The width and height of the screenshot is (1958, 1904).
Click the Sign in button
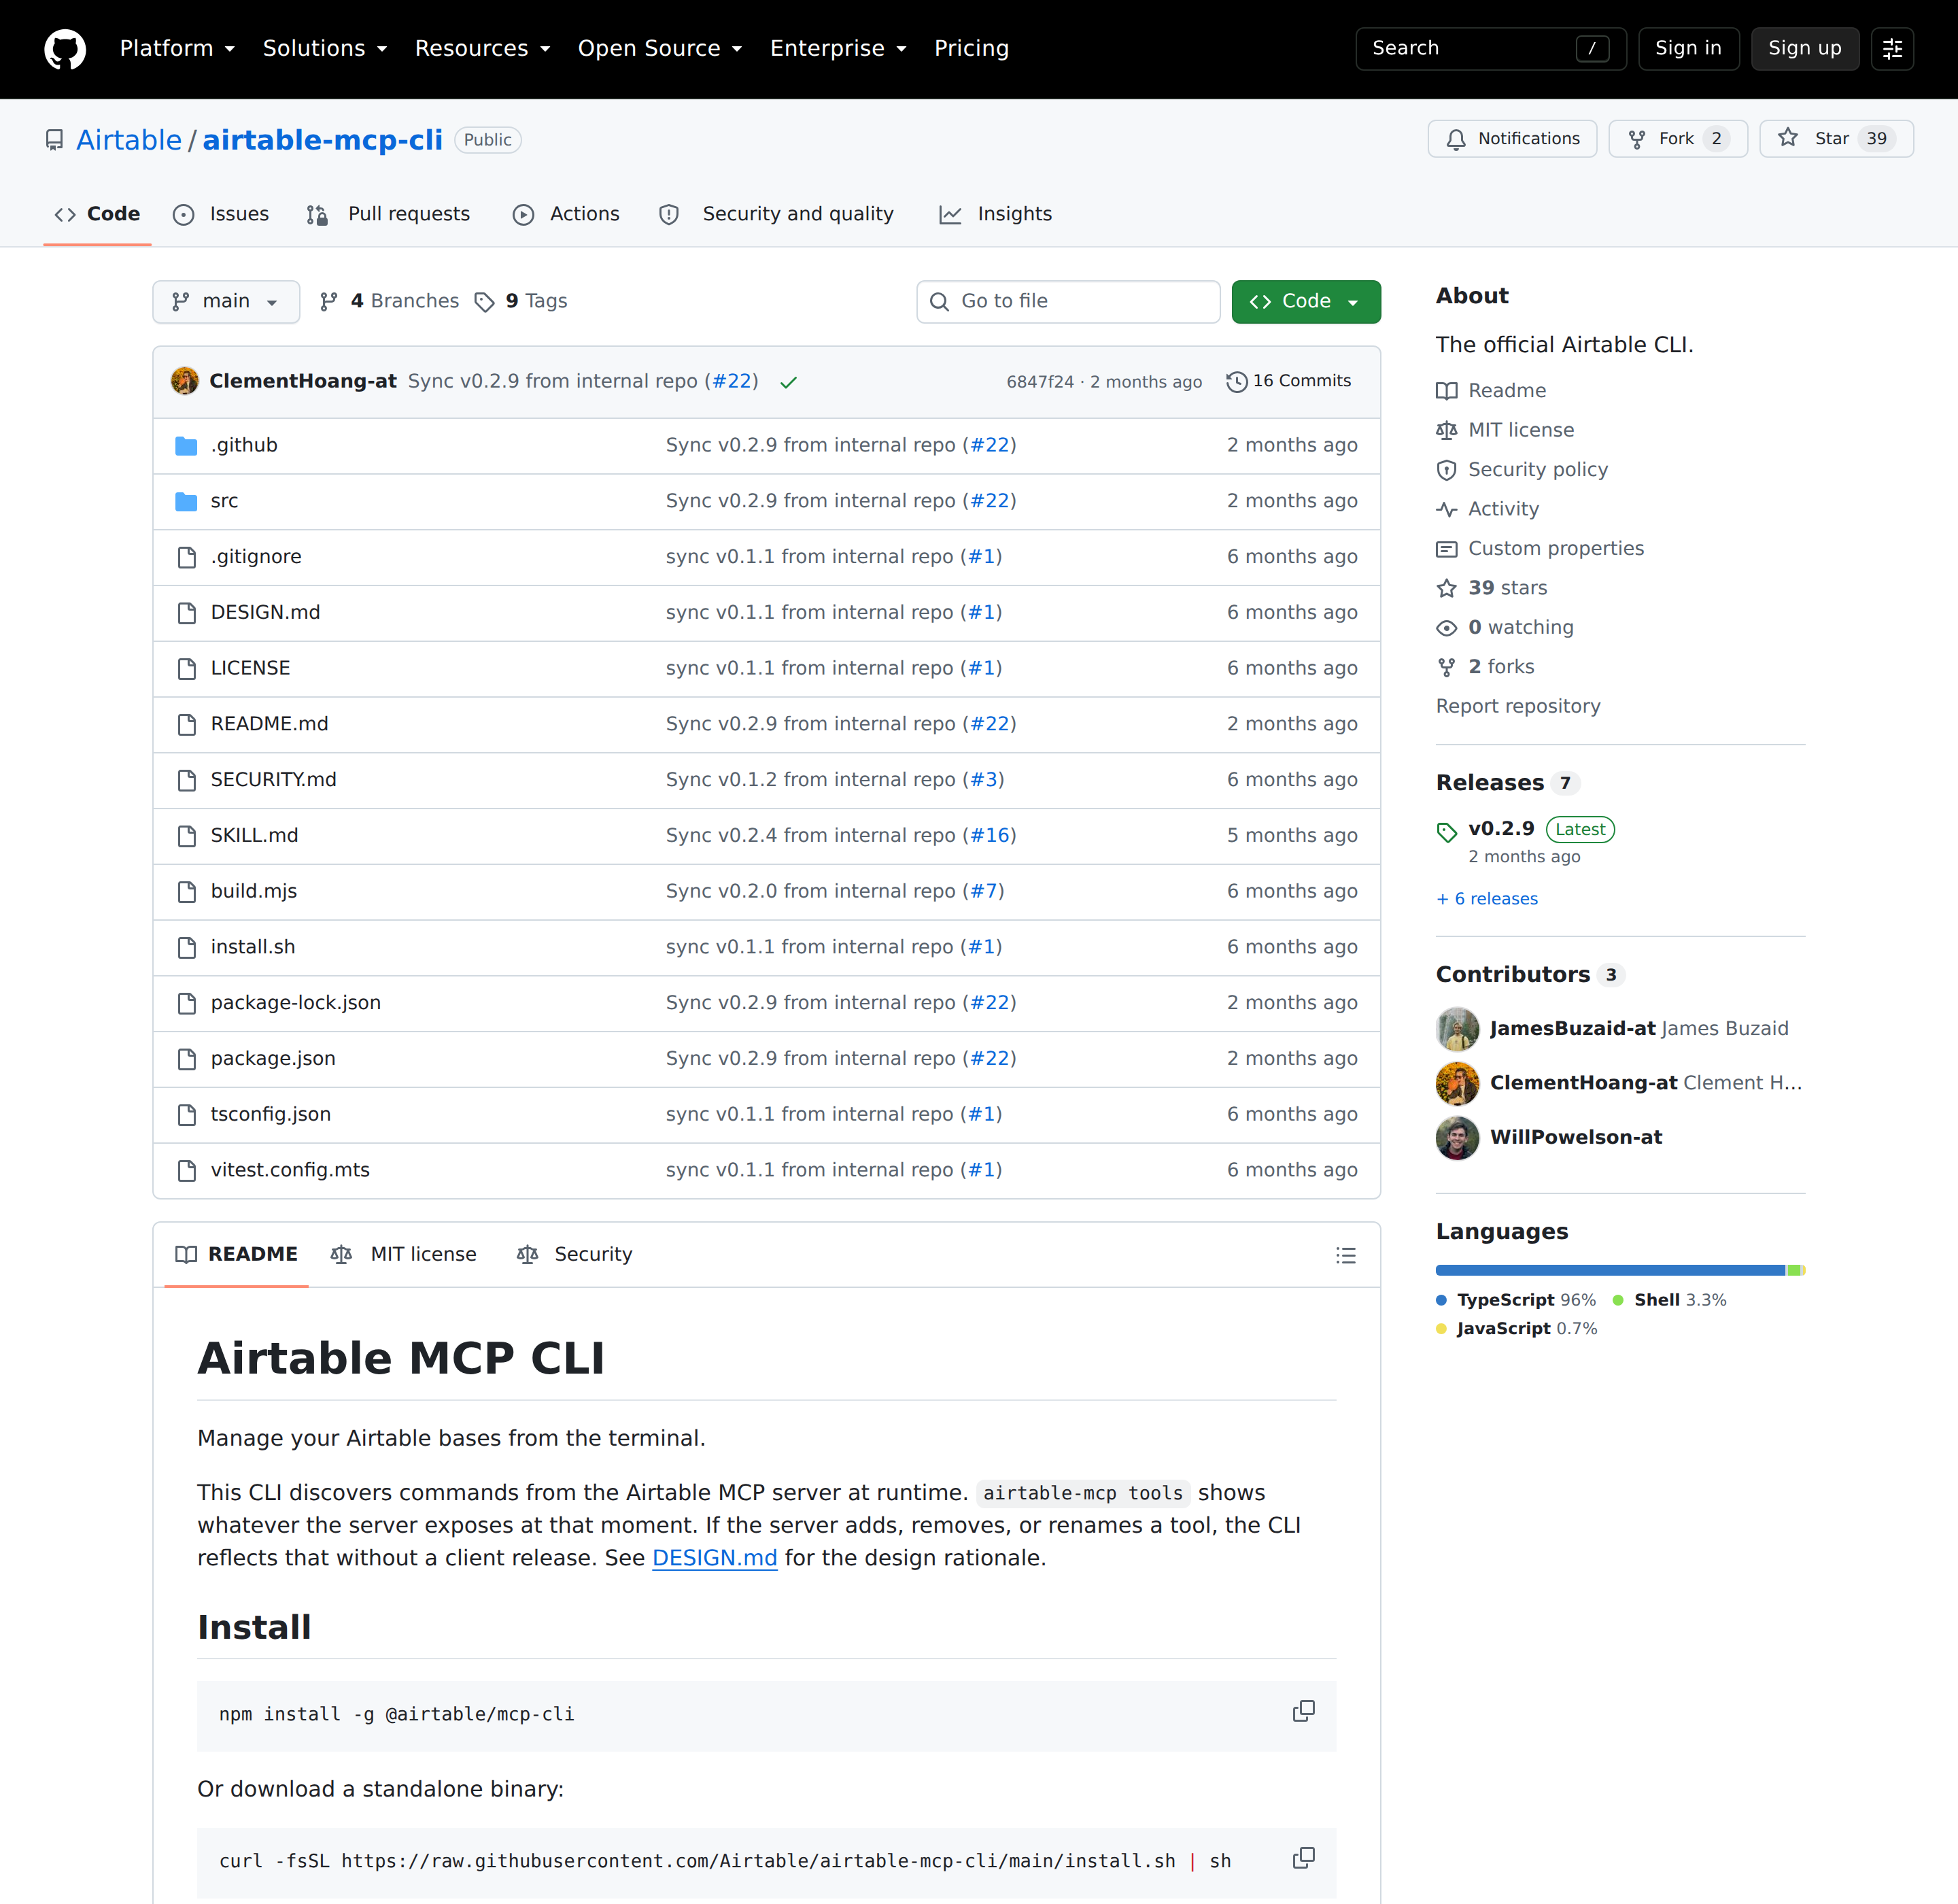click(1688, 49)
